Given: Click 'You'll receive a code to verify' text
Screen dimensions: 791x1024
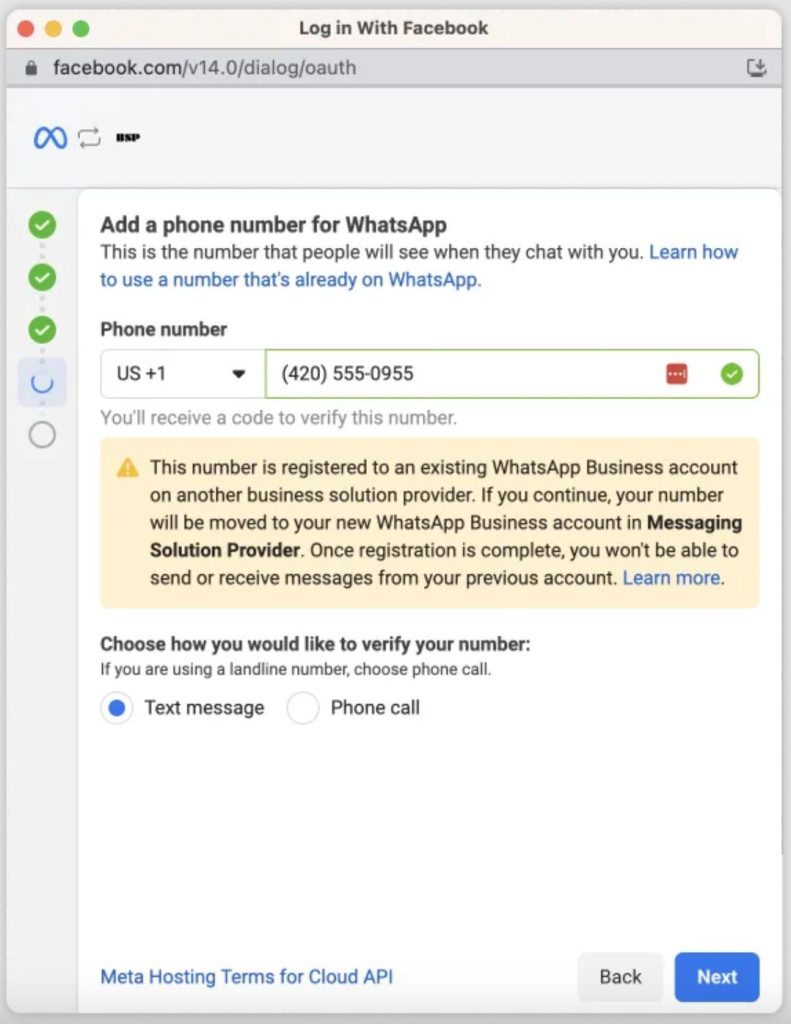Looking at the screenshot, I should 278,418.
